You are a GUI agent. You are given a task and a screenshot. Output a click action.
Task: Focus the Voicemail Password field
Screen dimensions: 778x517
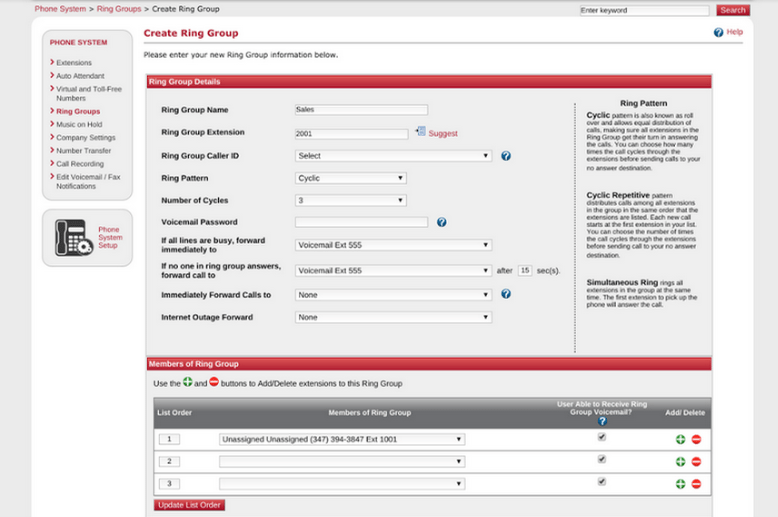tap(361, 222)
